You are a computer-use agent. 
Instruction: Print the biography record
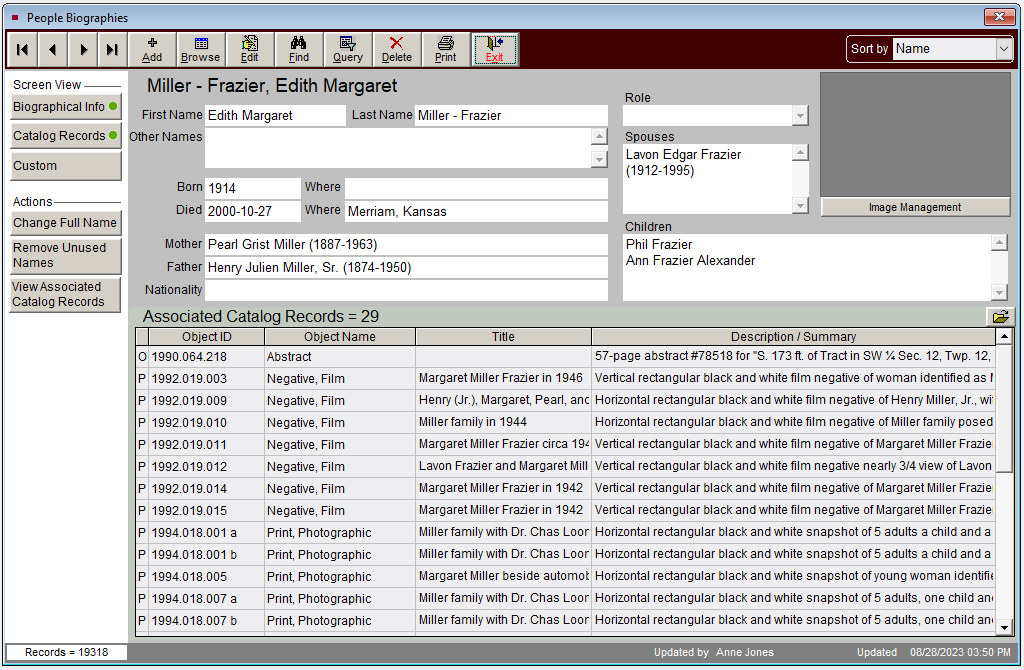point(446,49)
